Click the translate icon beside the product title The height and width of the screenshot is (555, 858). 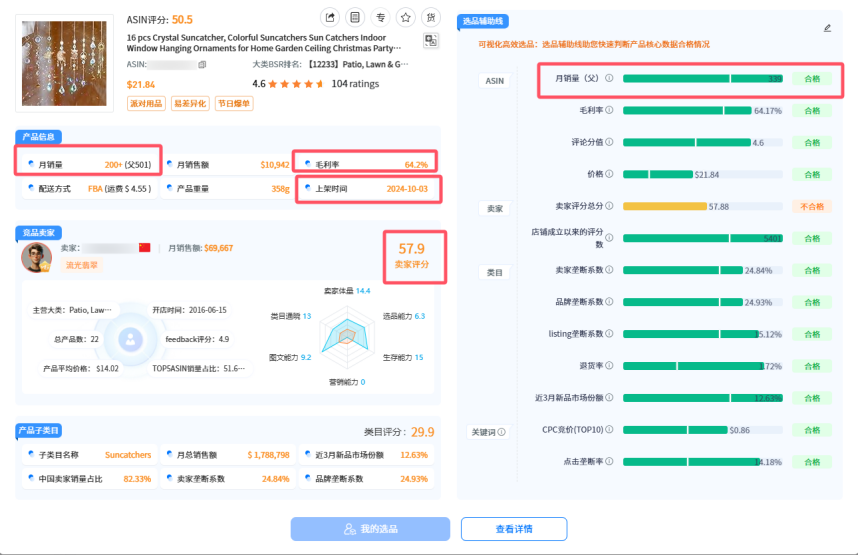pos(431,41)
